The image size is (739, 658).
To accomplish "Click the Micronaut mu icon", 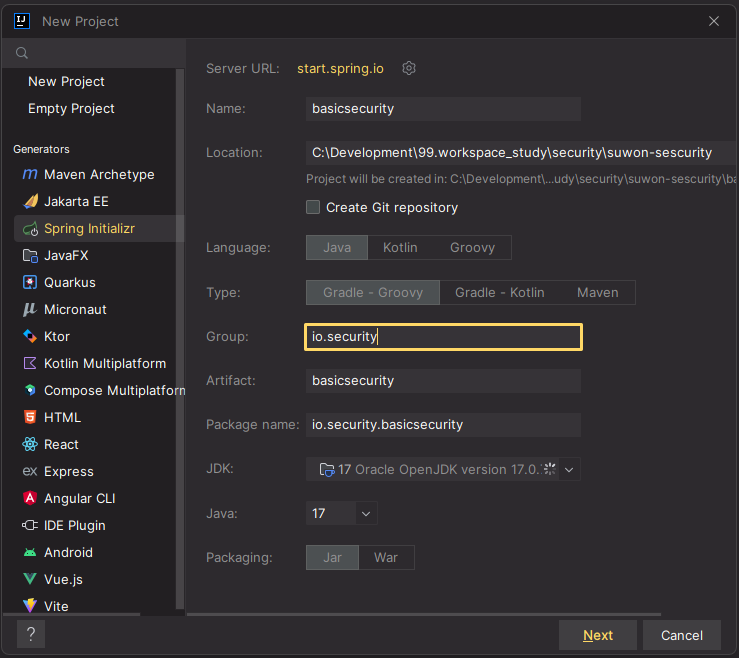I will point(30,309).
